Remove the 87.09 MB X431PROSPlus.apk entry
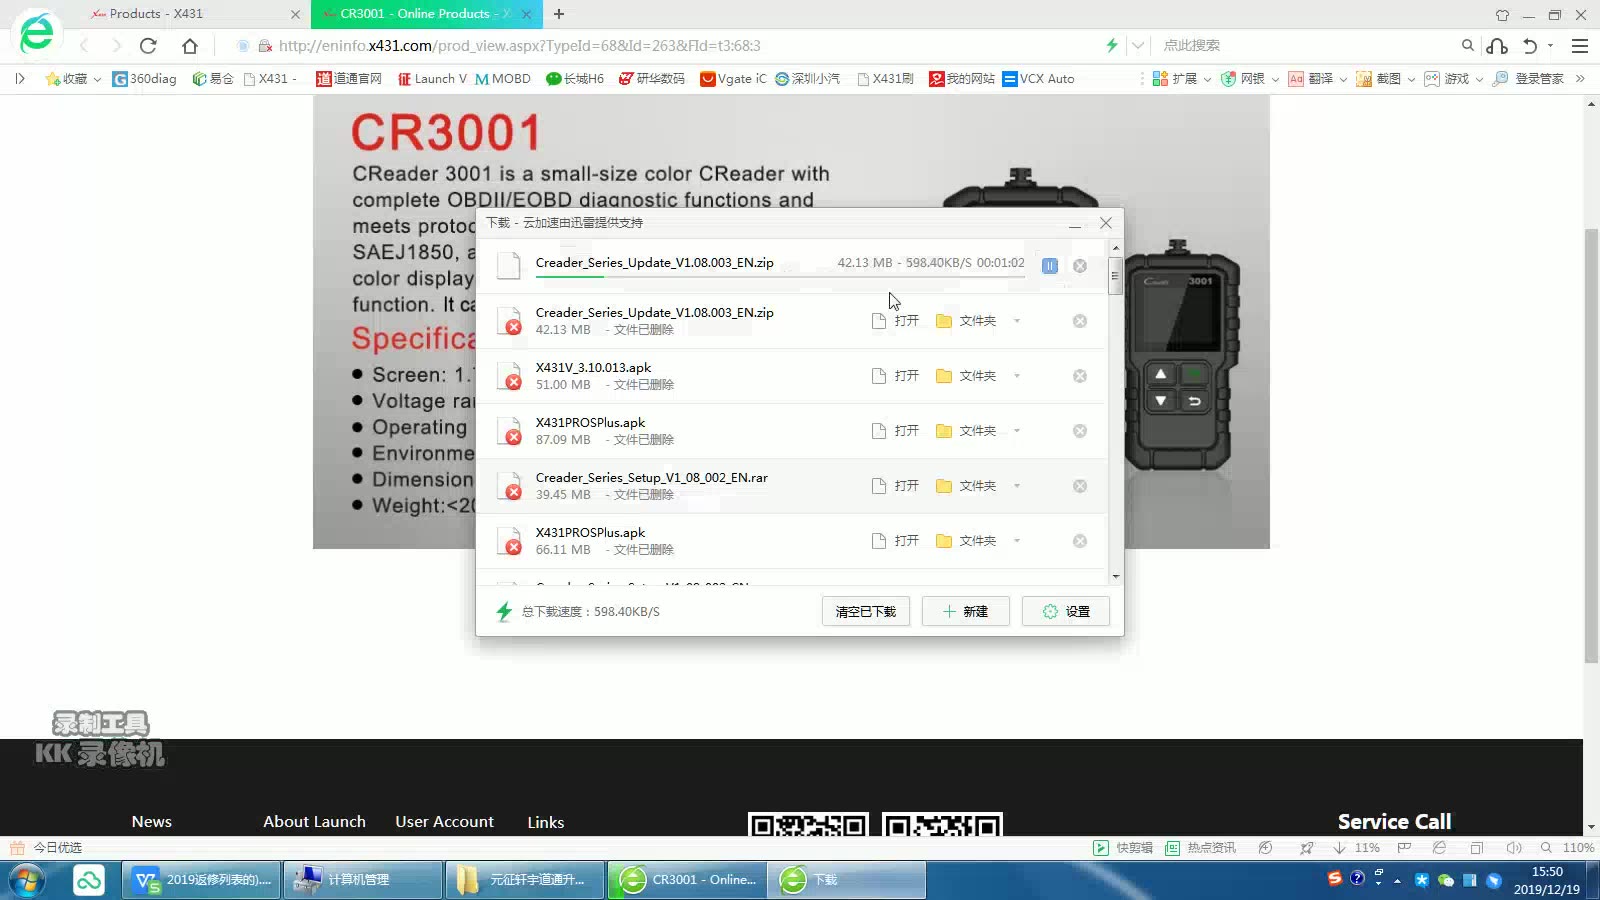This screenshot has width=1600, height=900. pos(1080,431)
